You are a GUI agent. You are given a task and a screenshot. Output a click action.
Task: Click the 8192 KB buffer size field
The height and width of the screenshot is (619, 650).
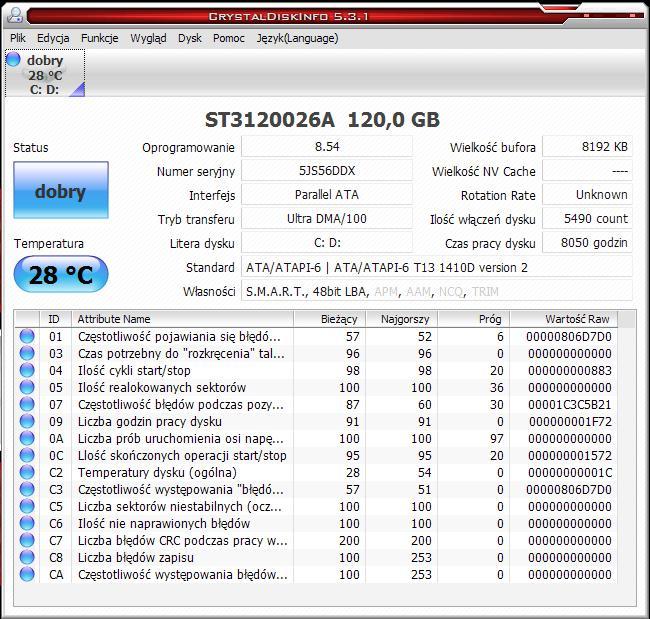pyautogui.click(x=587, y=146)
